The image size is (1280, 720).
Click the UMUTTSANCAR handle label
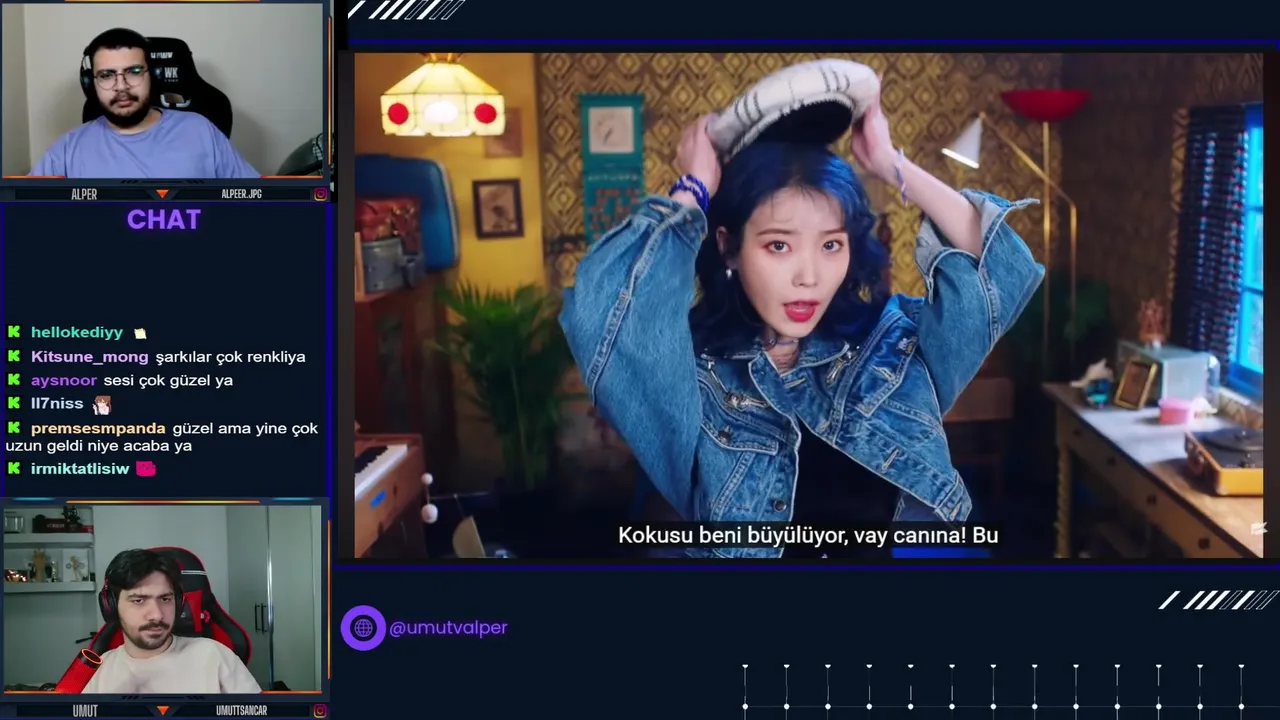(241, 711)
